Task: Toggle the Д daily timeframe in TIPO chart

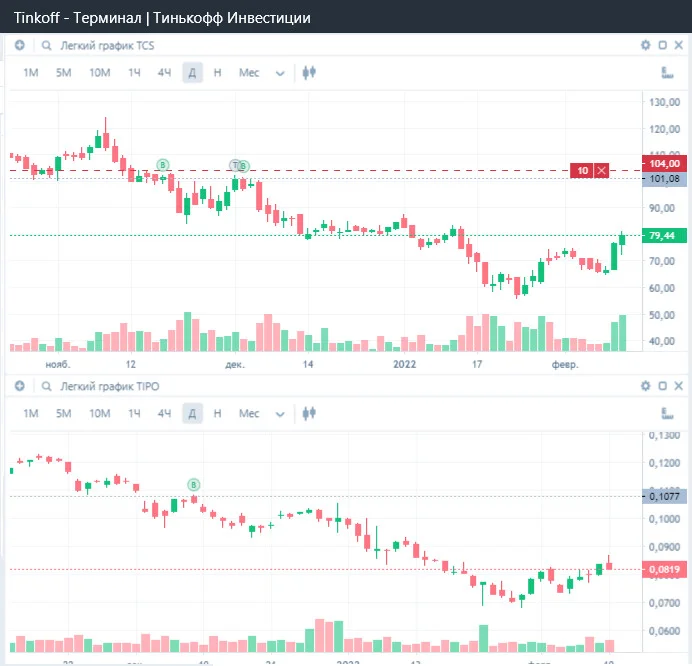Action: [192, 414]
